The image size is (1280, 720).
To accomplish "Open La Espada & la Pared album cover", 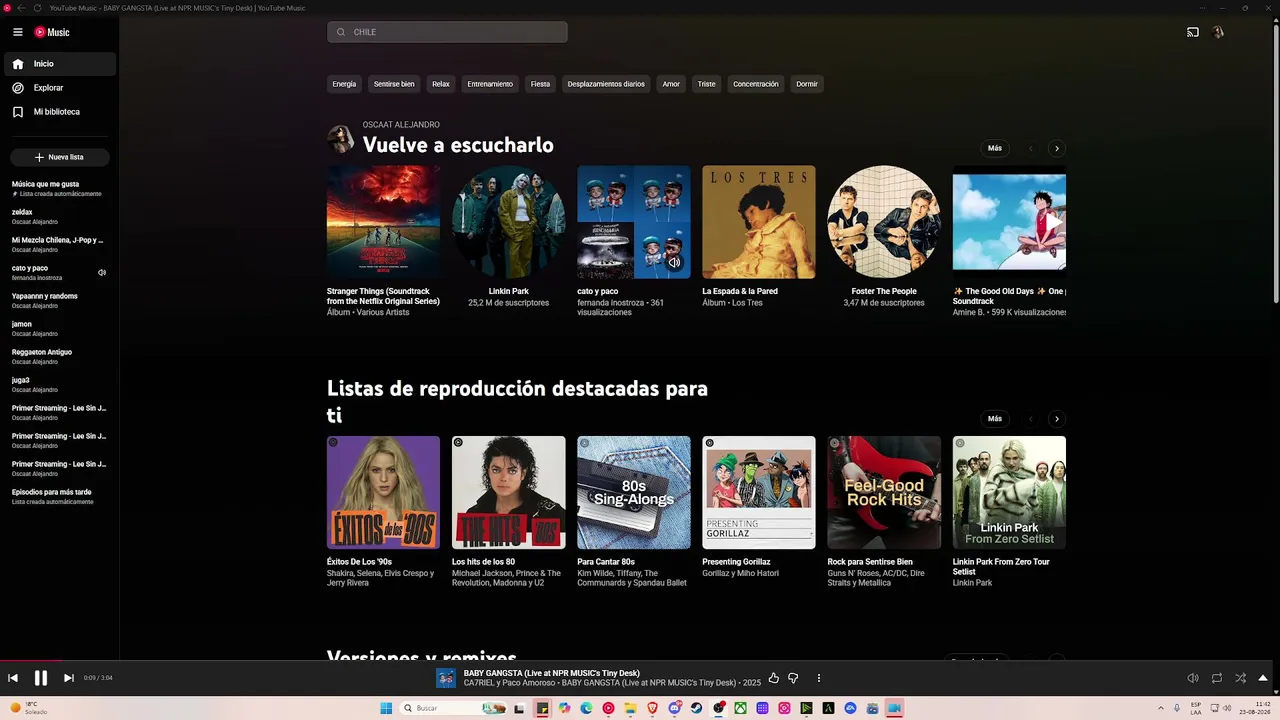I will [x=759, y=222].
